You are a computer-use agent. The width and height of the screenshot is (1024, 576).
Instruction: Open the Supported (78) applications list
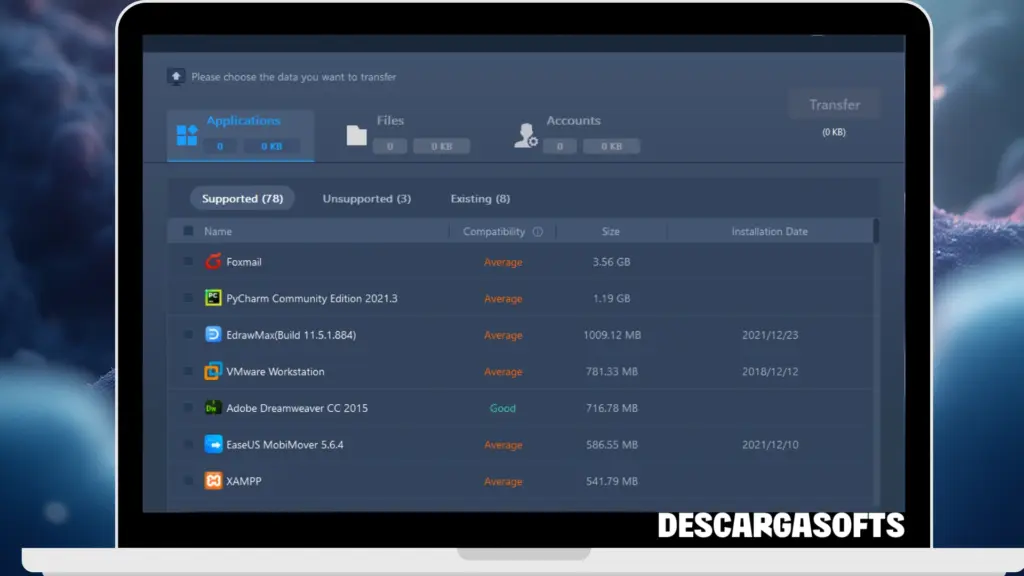tap(241, 198)
